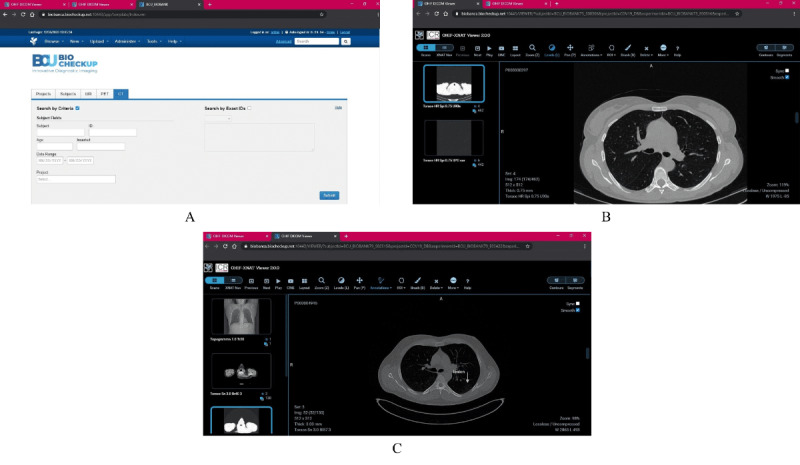
Task: Open the Project select dropdown in search form
Action: pos(77,179)
